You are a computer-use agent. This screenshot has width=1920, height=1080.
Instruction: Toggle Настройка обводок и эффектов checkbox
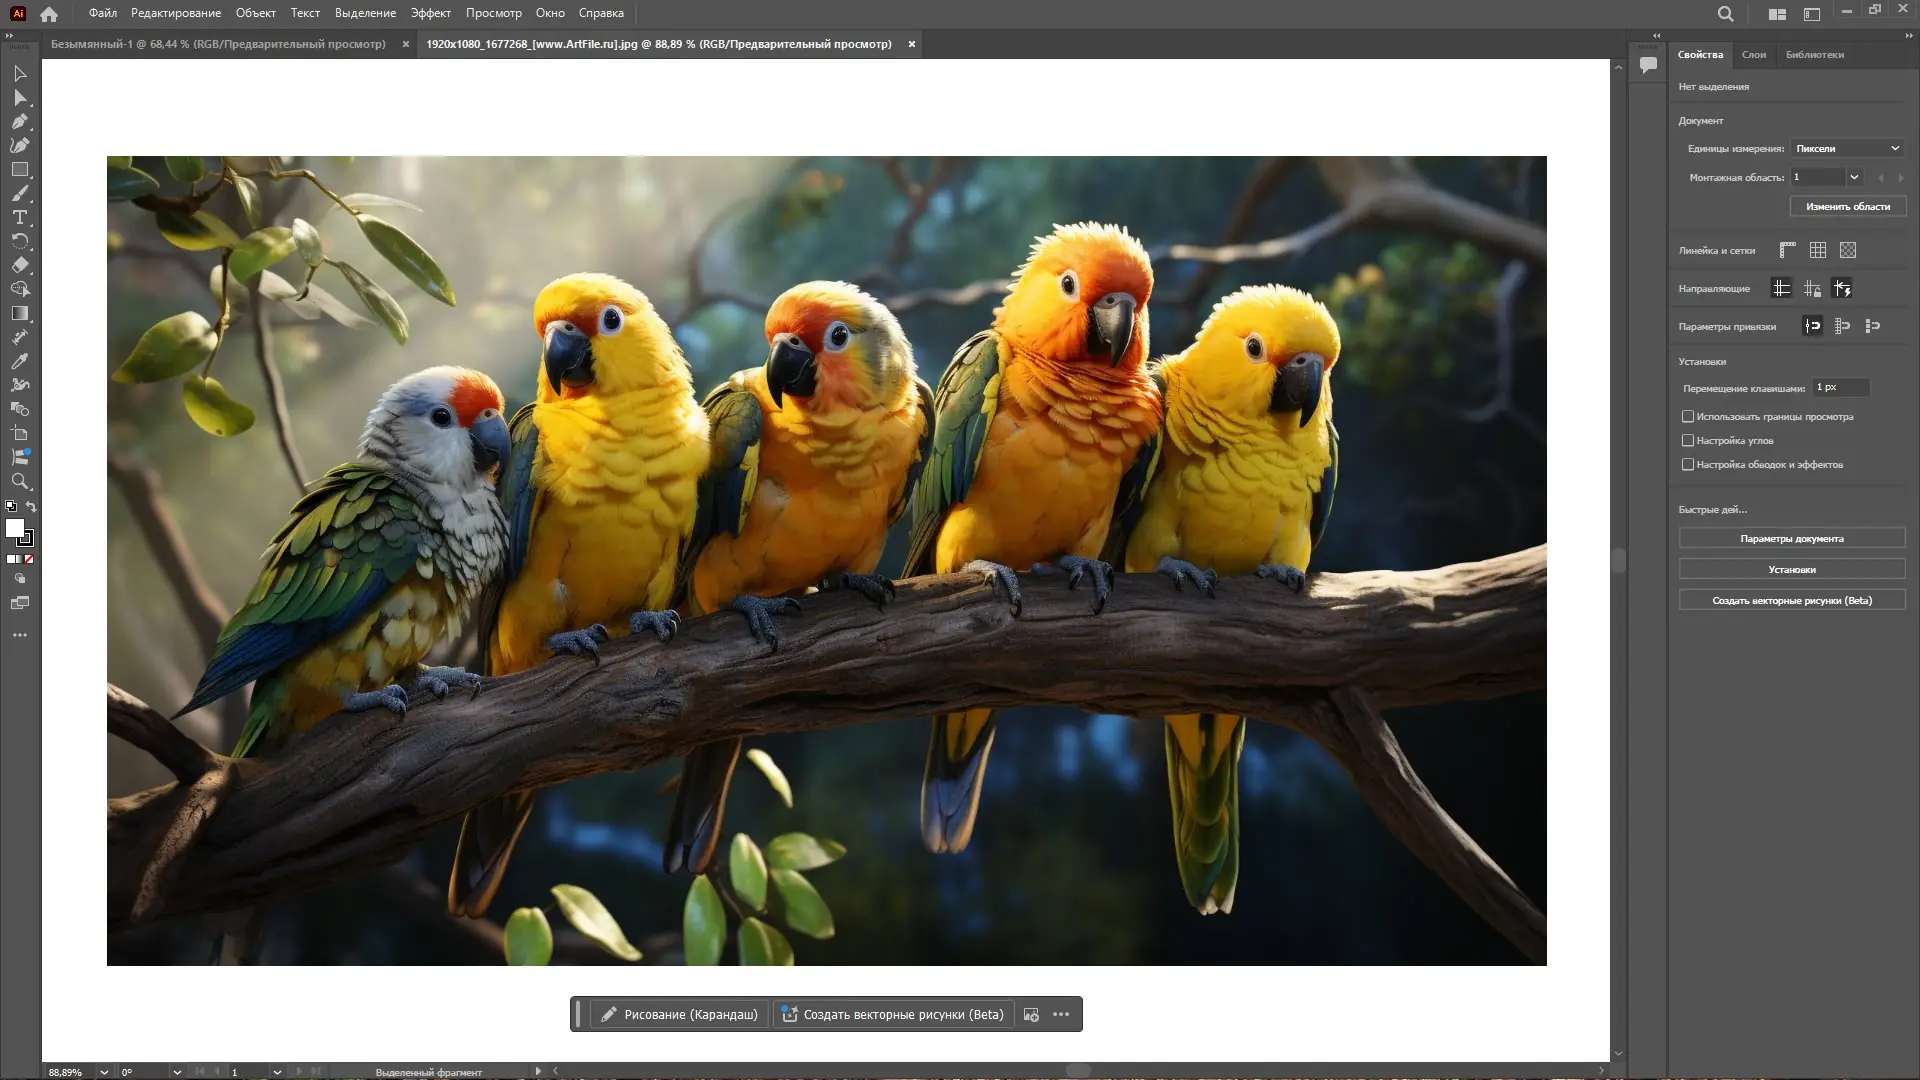pyautogui.click(x=1688, y=465)
